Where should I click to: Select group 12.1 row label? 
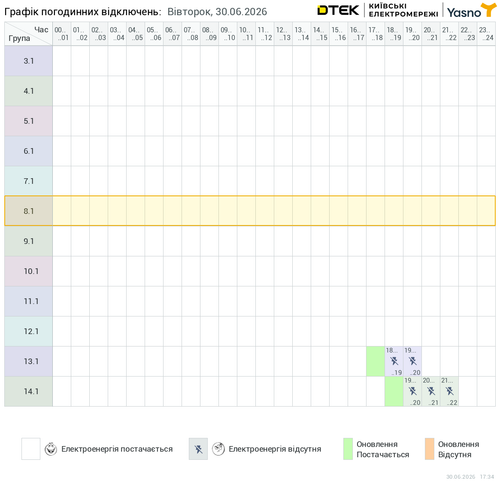28,331
